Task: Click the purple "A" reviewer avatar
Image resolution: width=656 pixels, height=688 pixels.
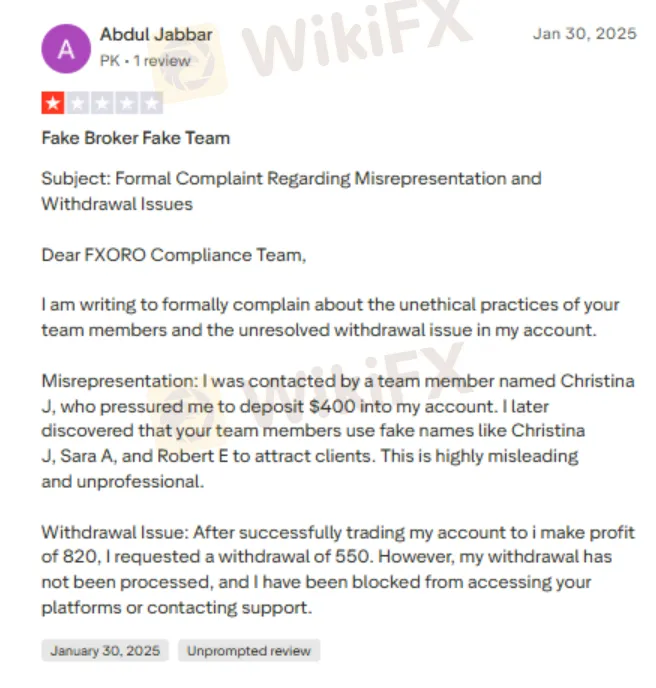Action: tap(66, 48)
